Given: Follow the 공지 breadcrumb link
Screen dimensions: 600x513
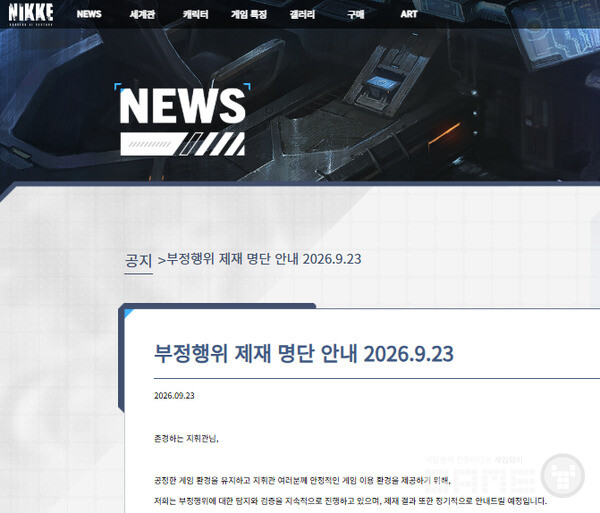Looking at the screenshot, I should (139, 261).
